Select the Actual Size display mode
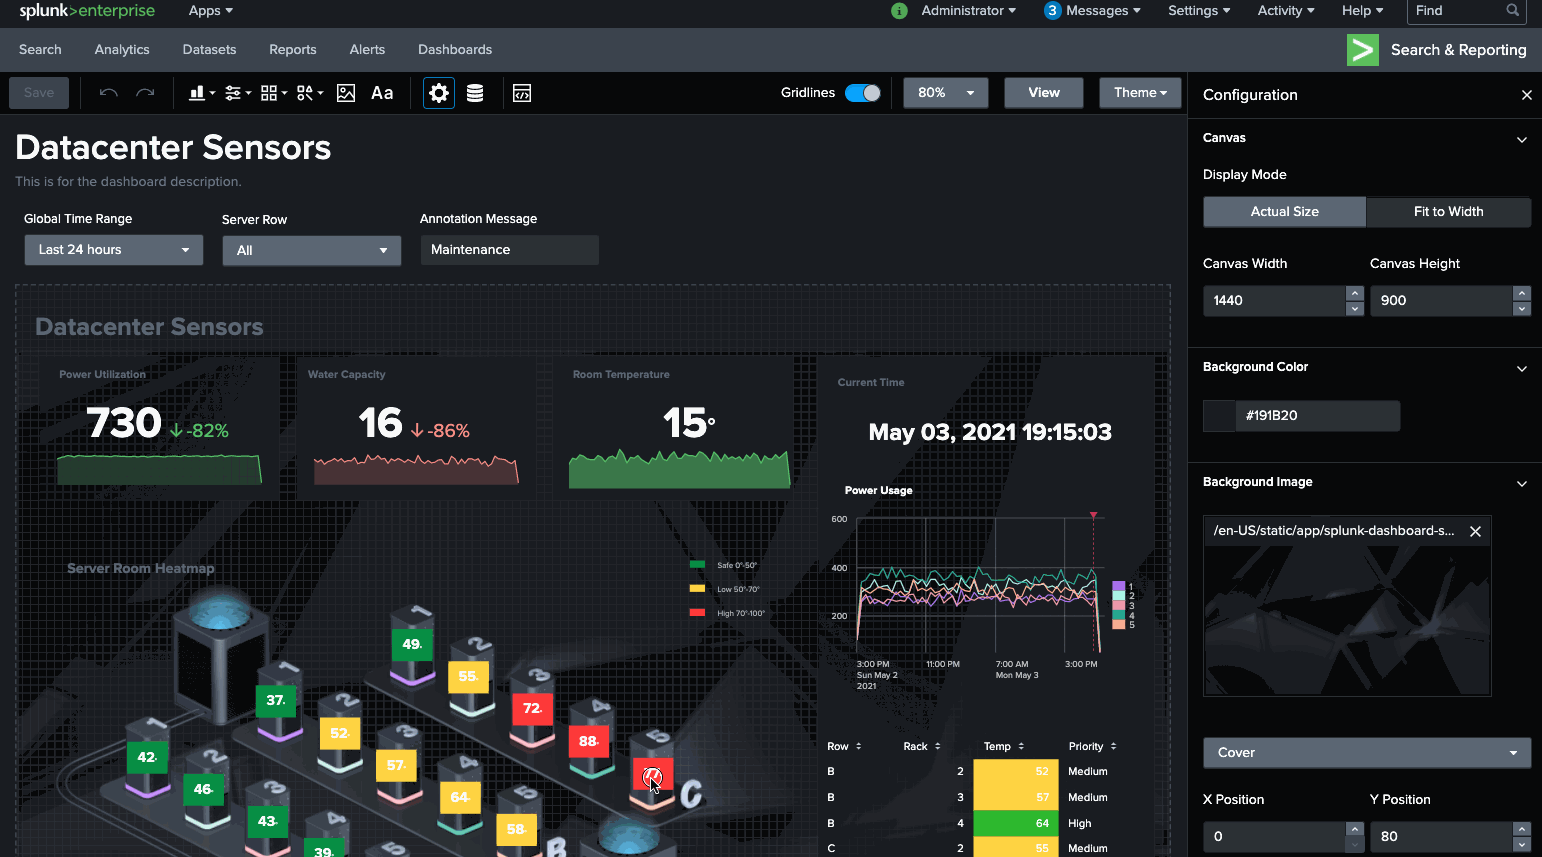The width and height of the screenshot is (1542, 857). coord(1284,212)
